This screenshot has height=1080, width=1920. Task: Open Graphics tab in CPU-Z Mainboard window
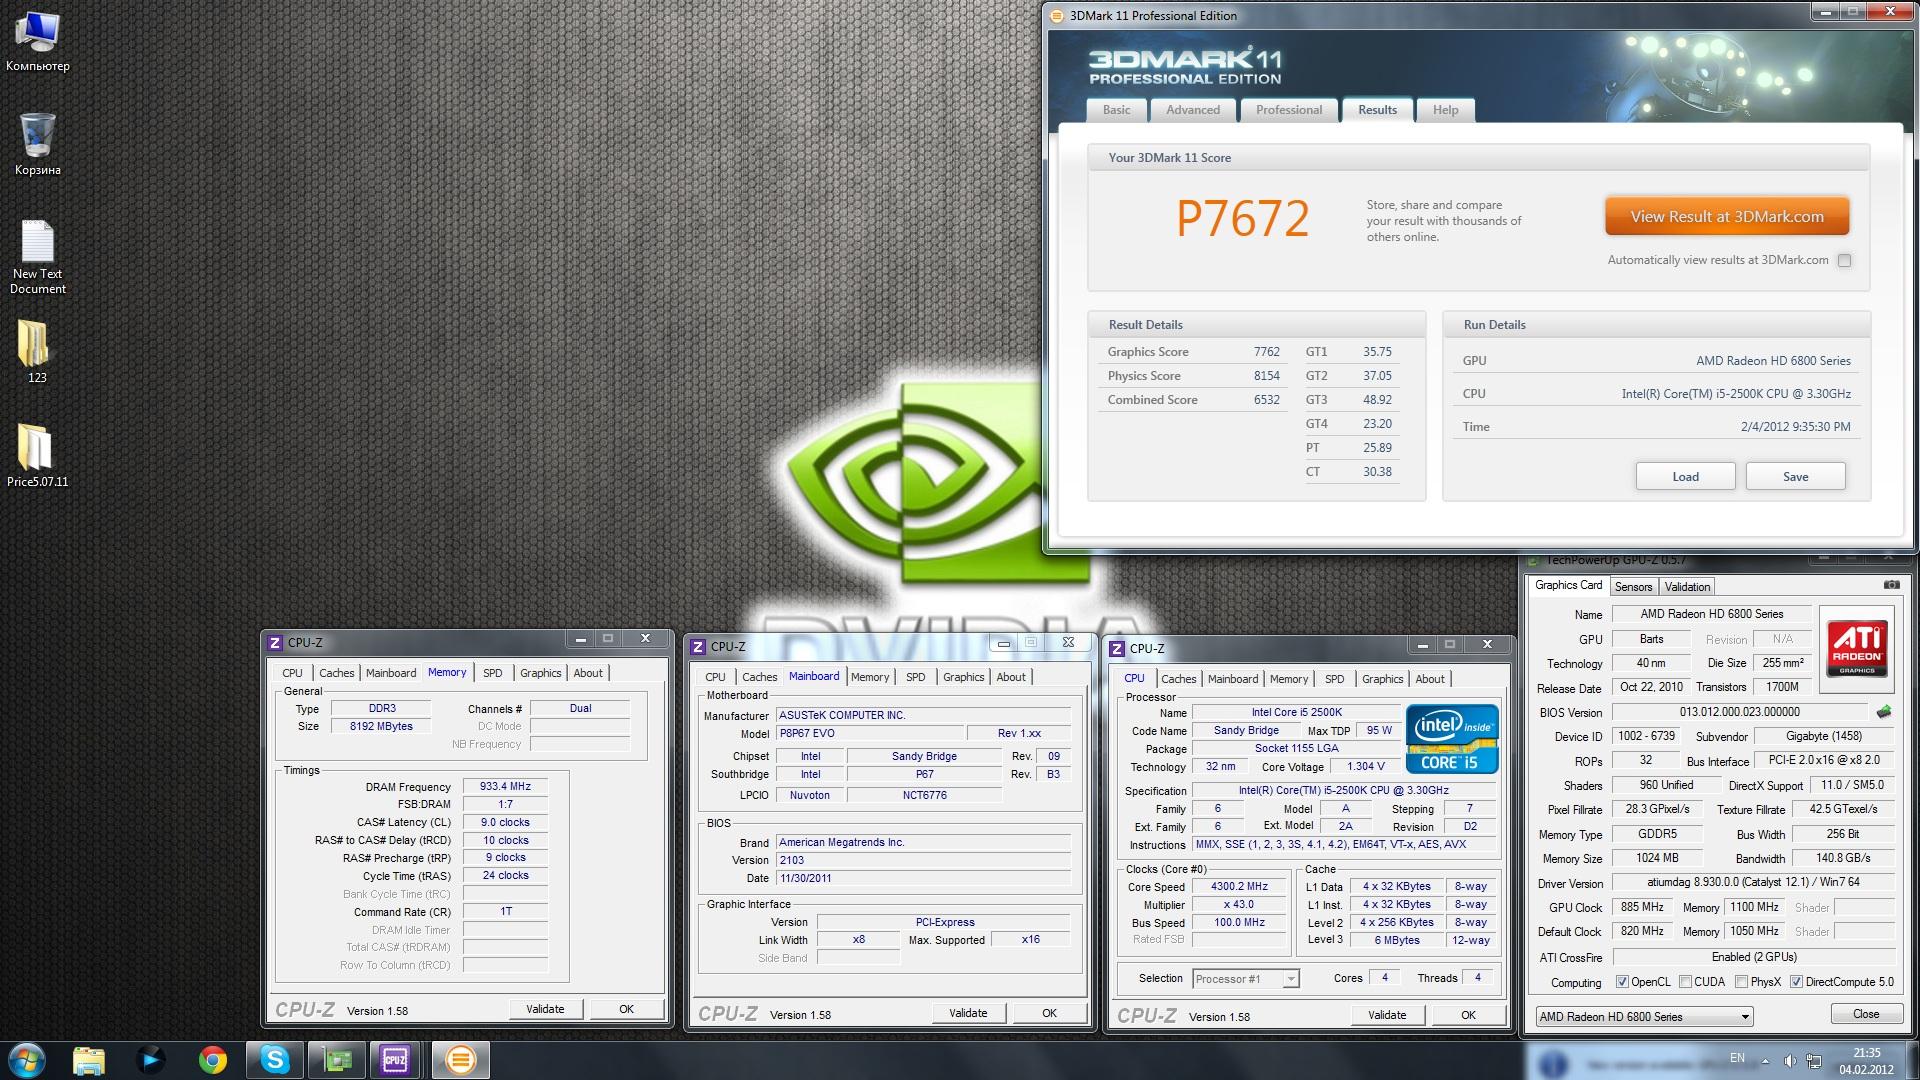pyautogui.click(x=963, y=677)
